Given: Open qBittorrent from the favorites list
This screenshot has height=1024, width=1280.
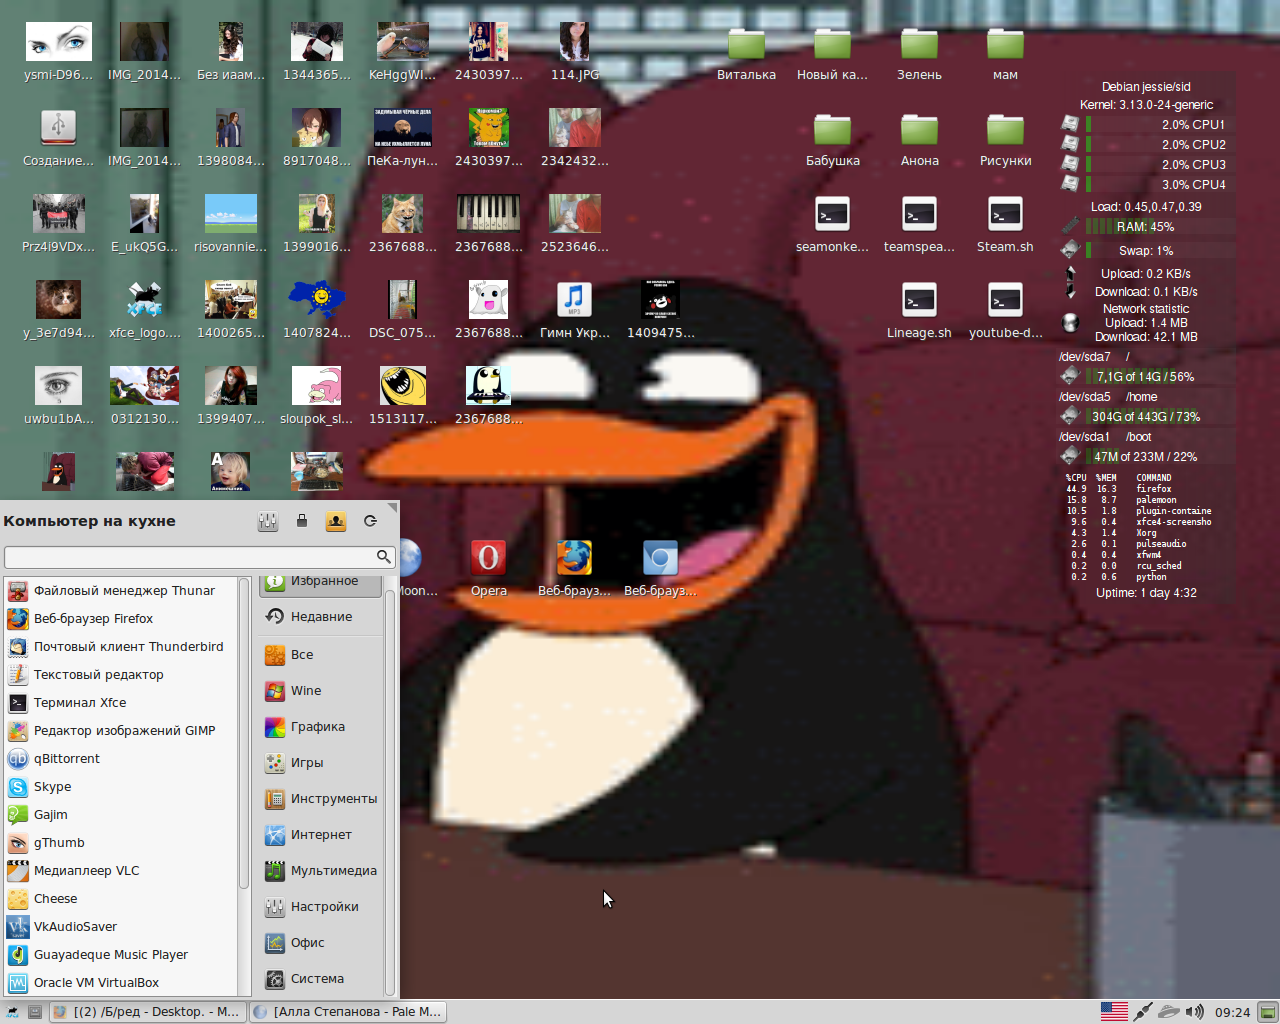Looking at the screenshot, I should click(x=120, y=759).
